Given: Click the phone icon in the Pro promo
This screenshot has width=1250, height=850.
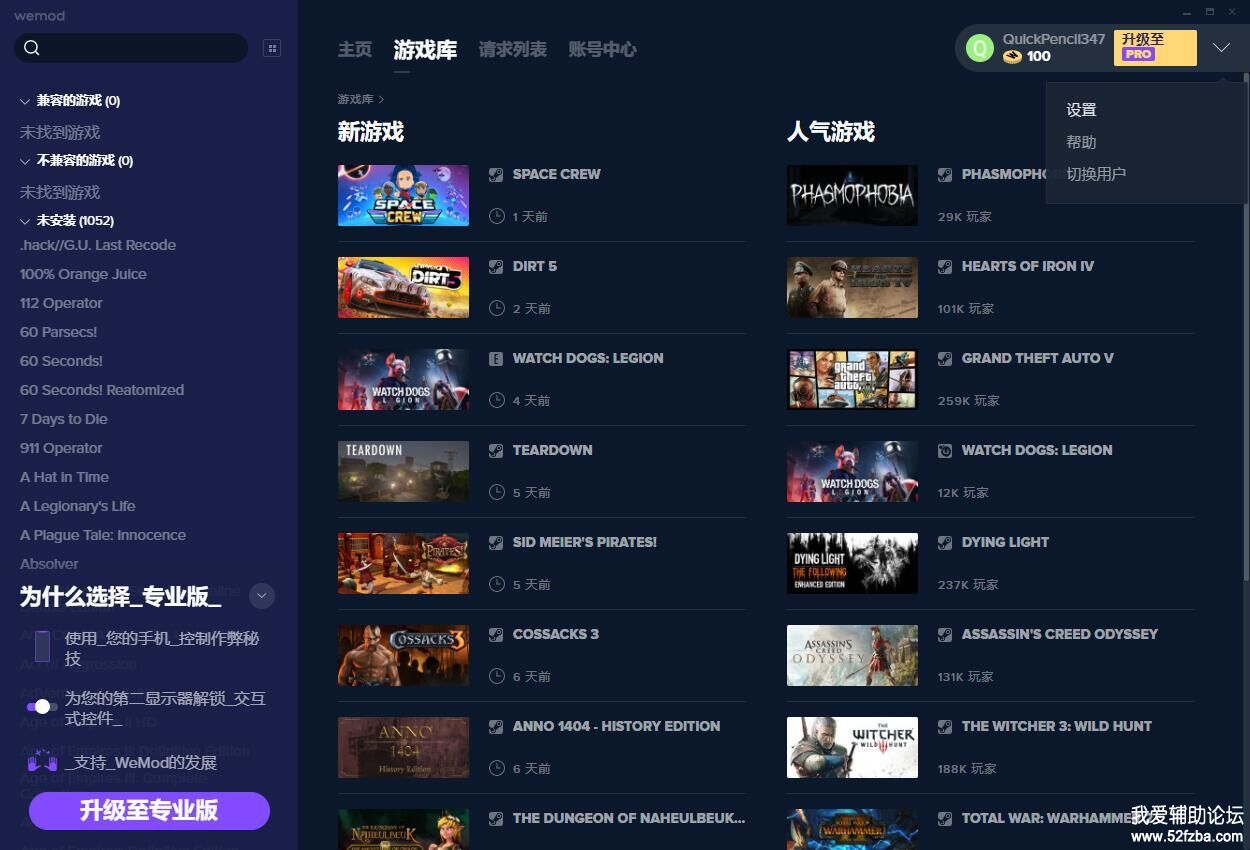Looking at the screenshot, I should [42, 646].
